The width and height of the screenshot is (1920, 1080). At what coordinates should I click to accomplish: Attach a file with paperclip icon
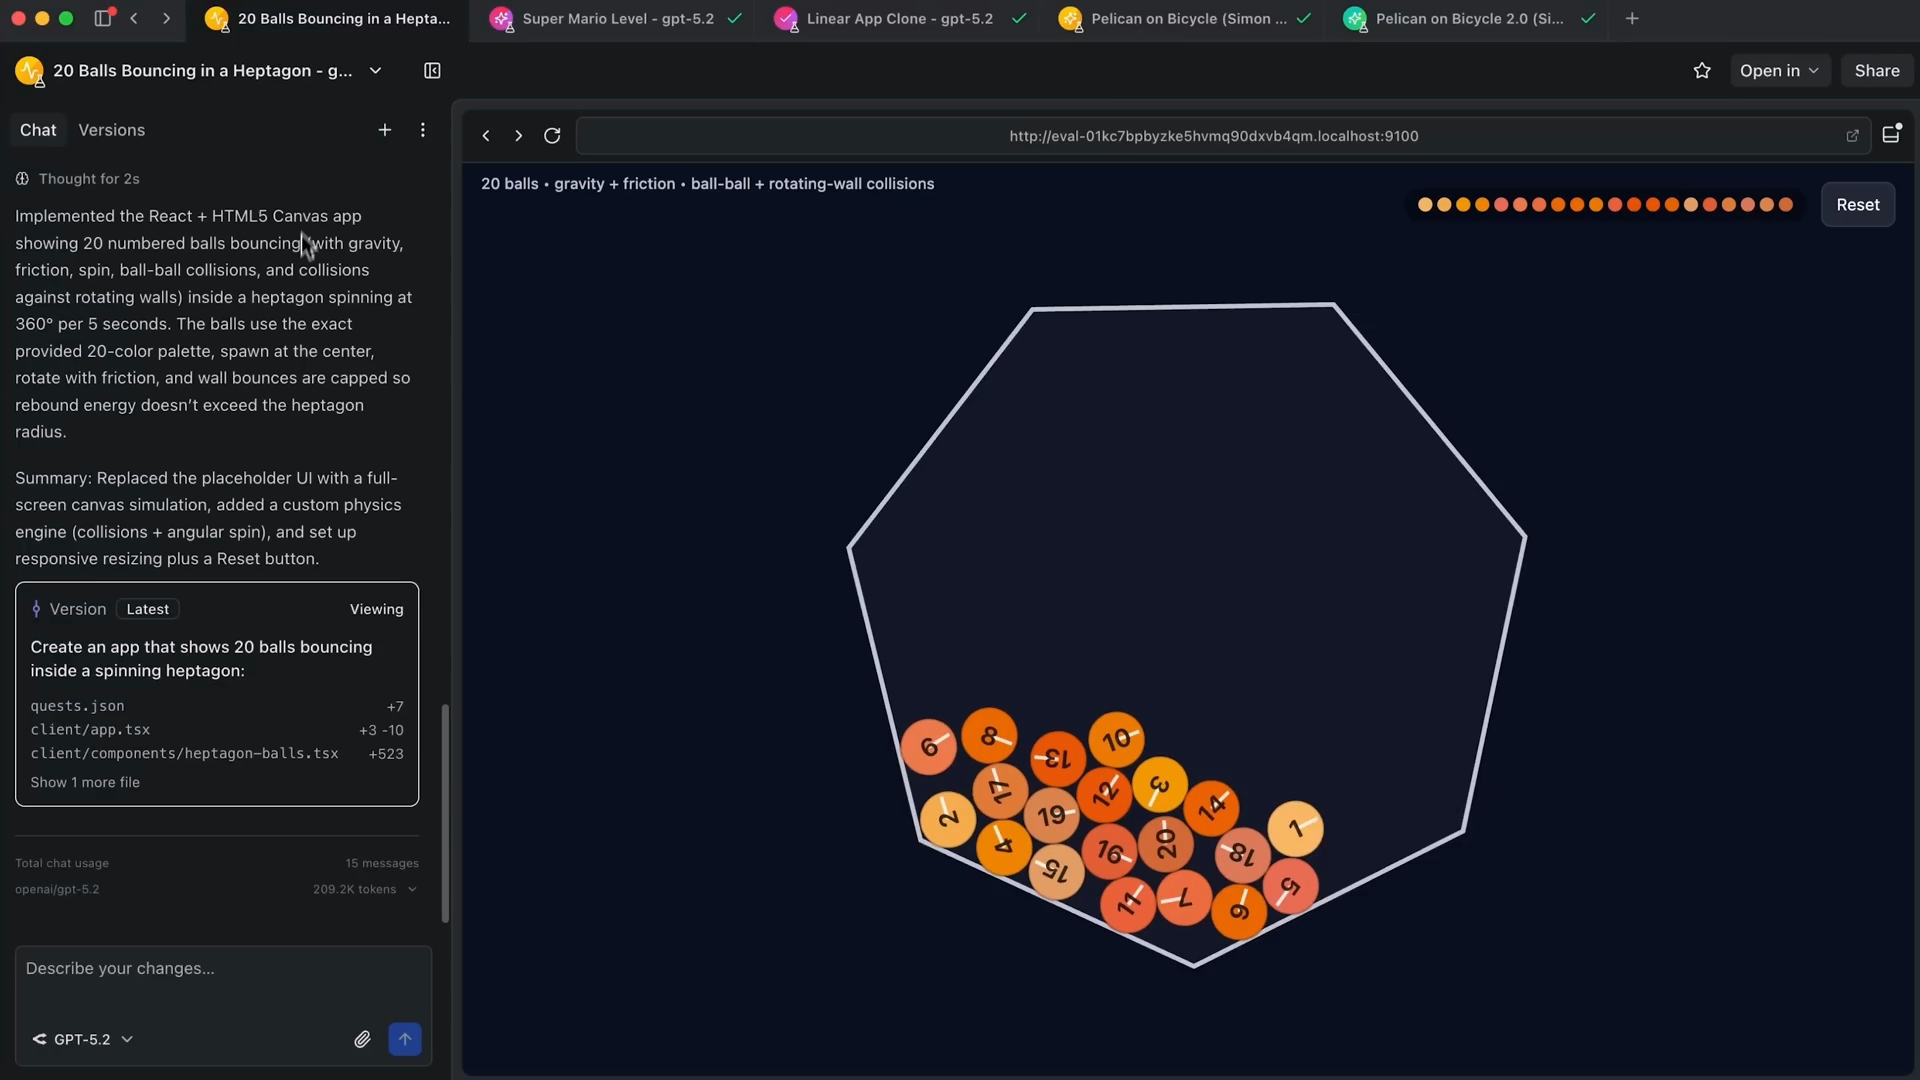click(362, 1039)
